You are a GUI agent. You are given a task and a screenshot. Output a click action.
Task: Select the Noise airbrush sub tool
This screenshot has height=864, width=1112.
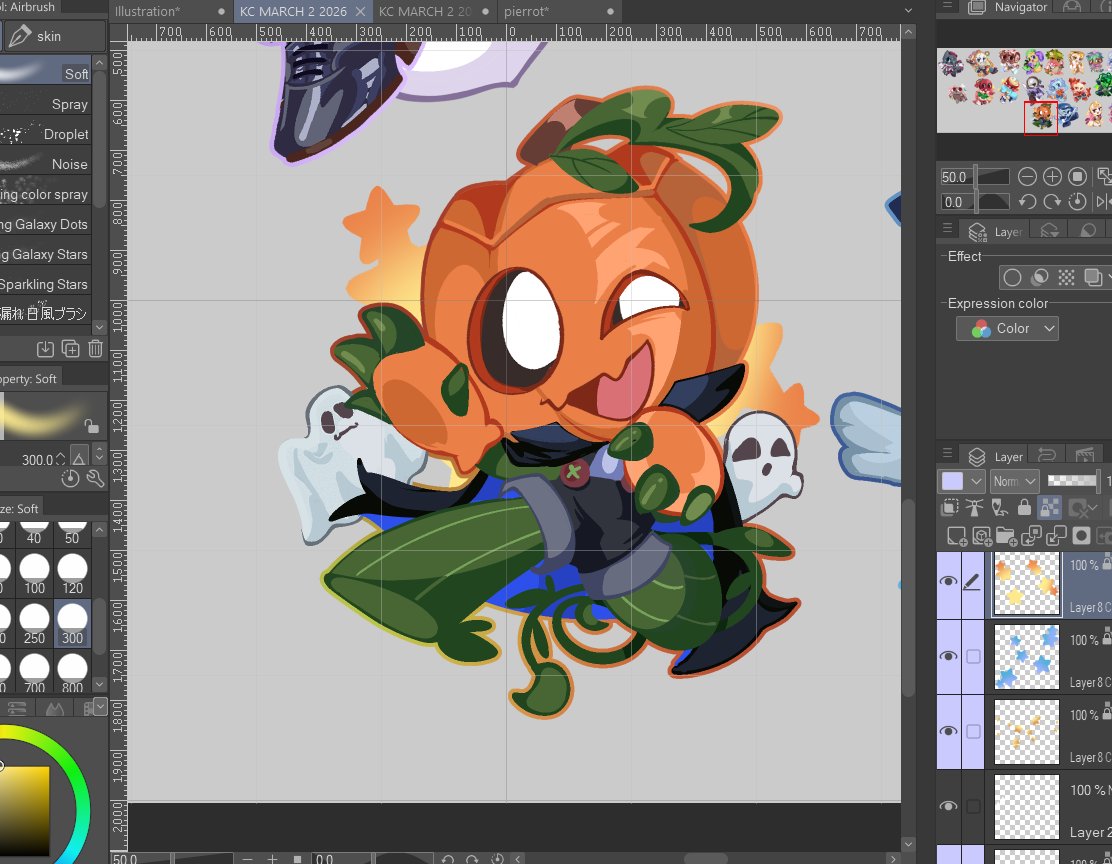[45, 164]
